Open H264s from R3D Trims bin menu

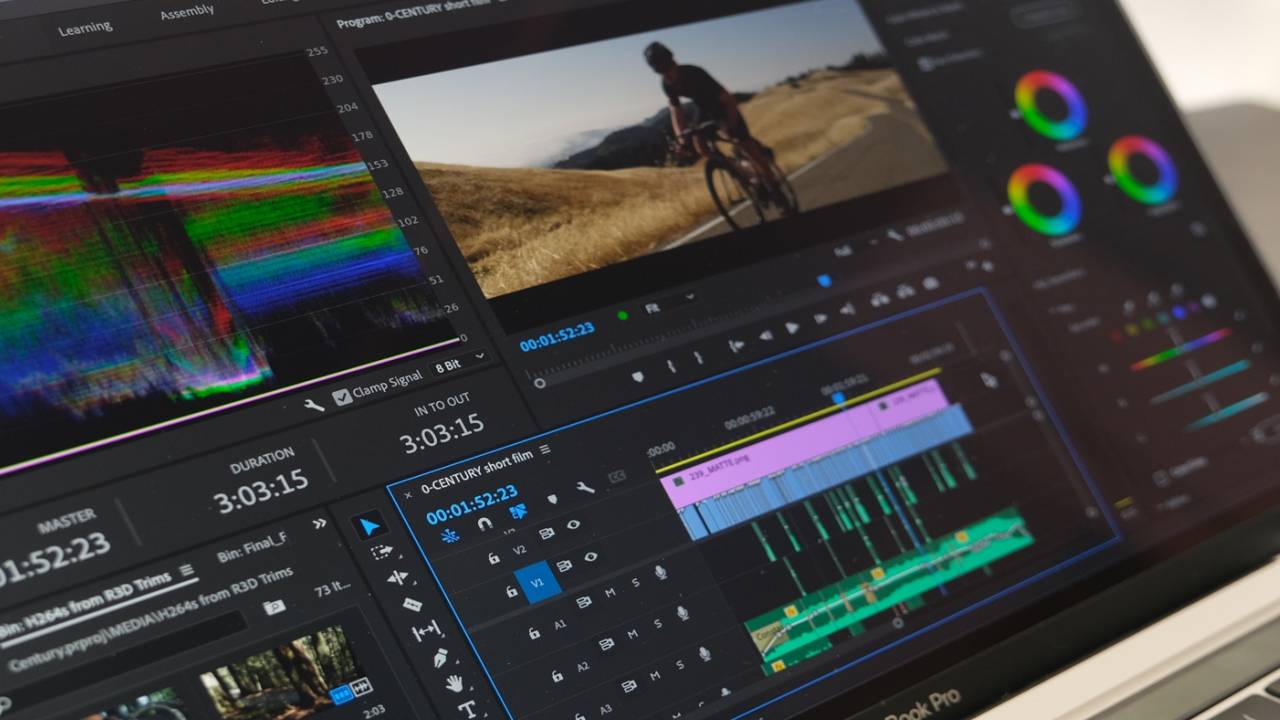tap(187, 570)
